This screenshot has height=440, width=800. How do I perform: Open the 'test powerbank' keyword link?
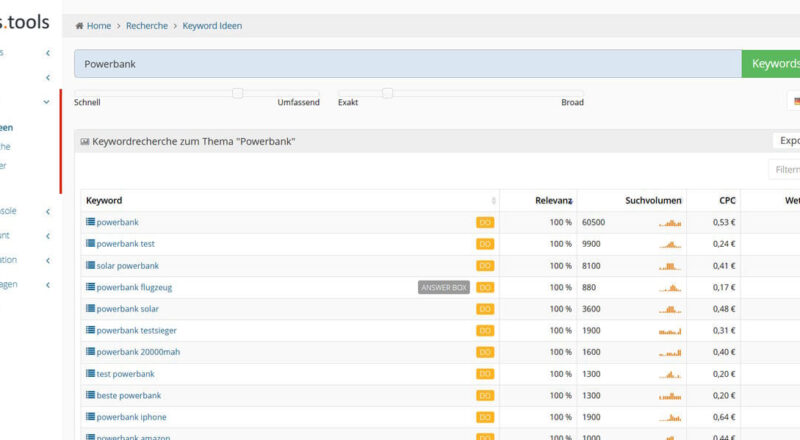pyautogui.click(x=126, y=374)
